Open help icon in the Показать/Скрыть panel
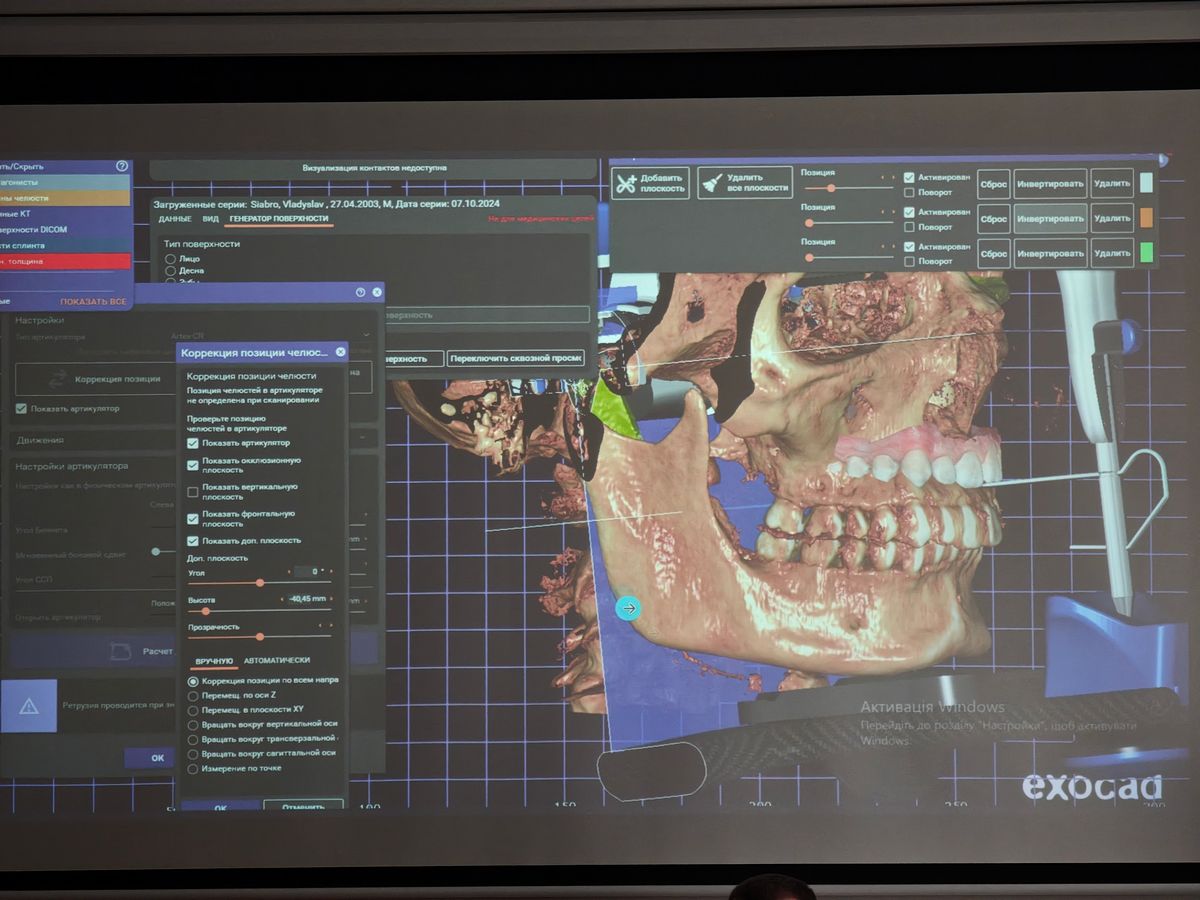Viewport: 1200px width, 900px height. tap(122, 166)
